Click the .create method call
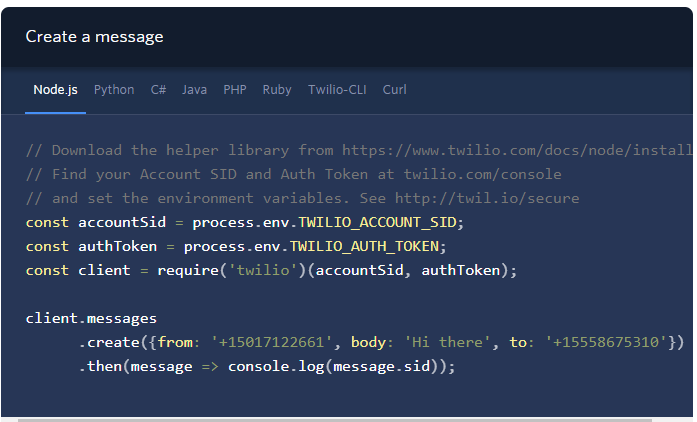Viewport: 697px width, 422px height. pos(109,342)
